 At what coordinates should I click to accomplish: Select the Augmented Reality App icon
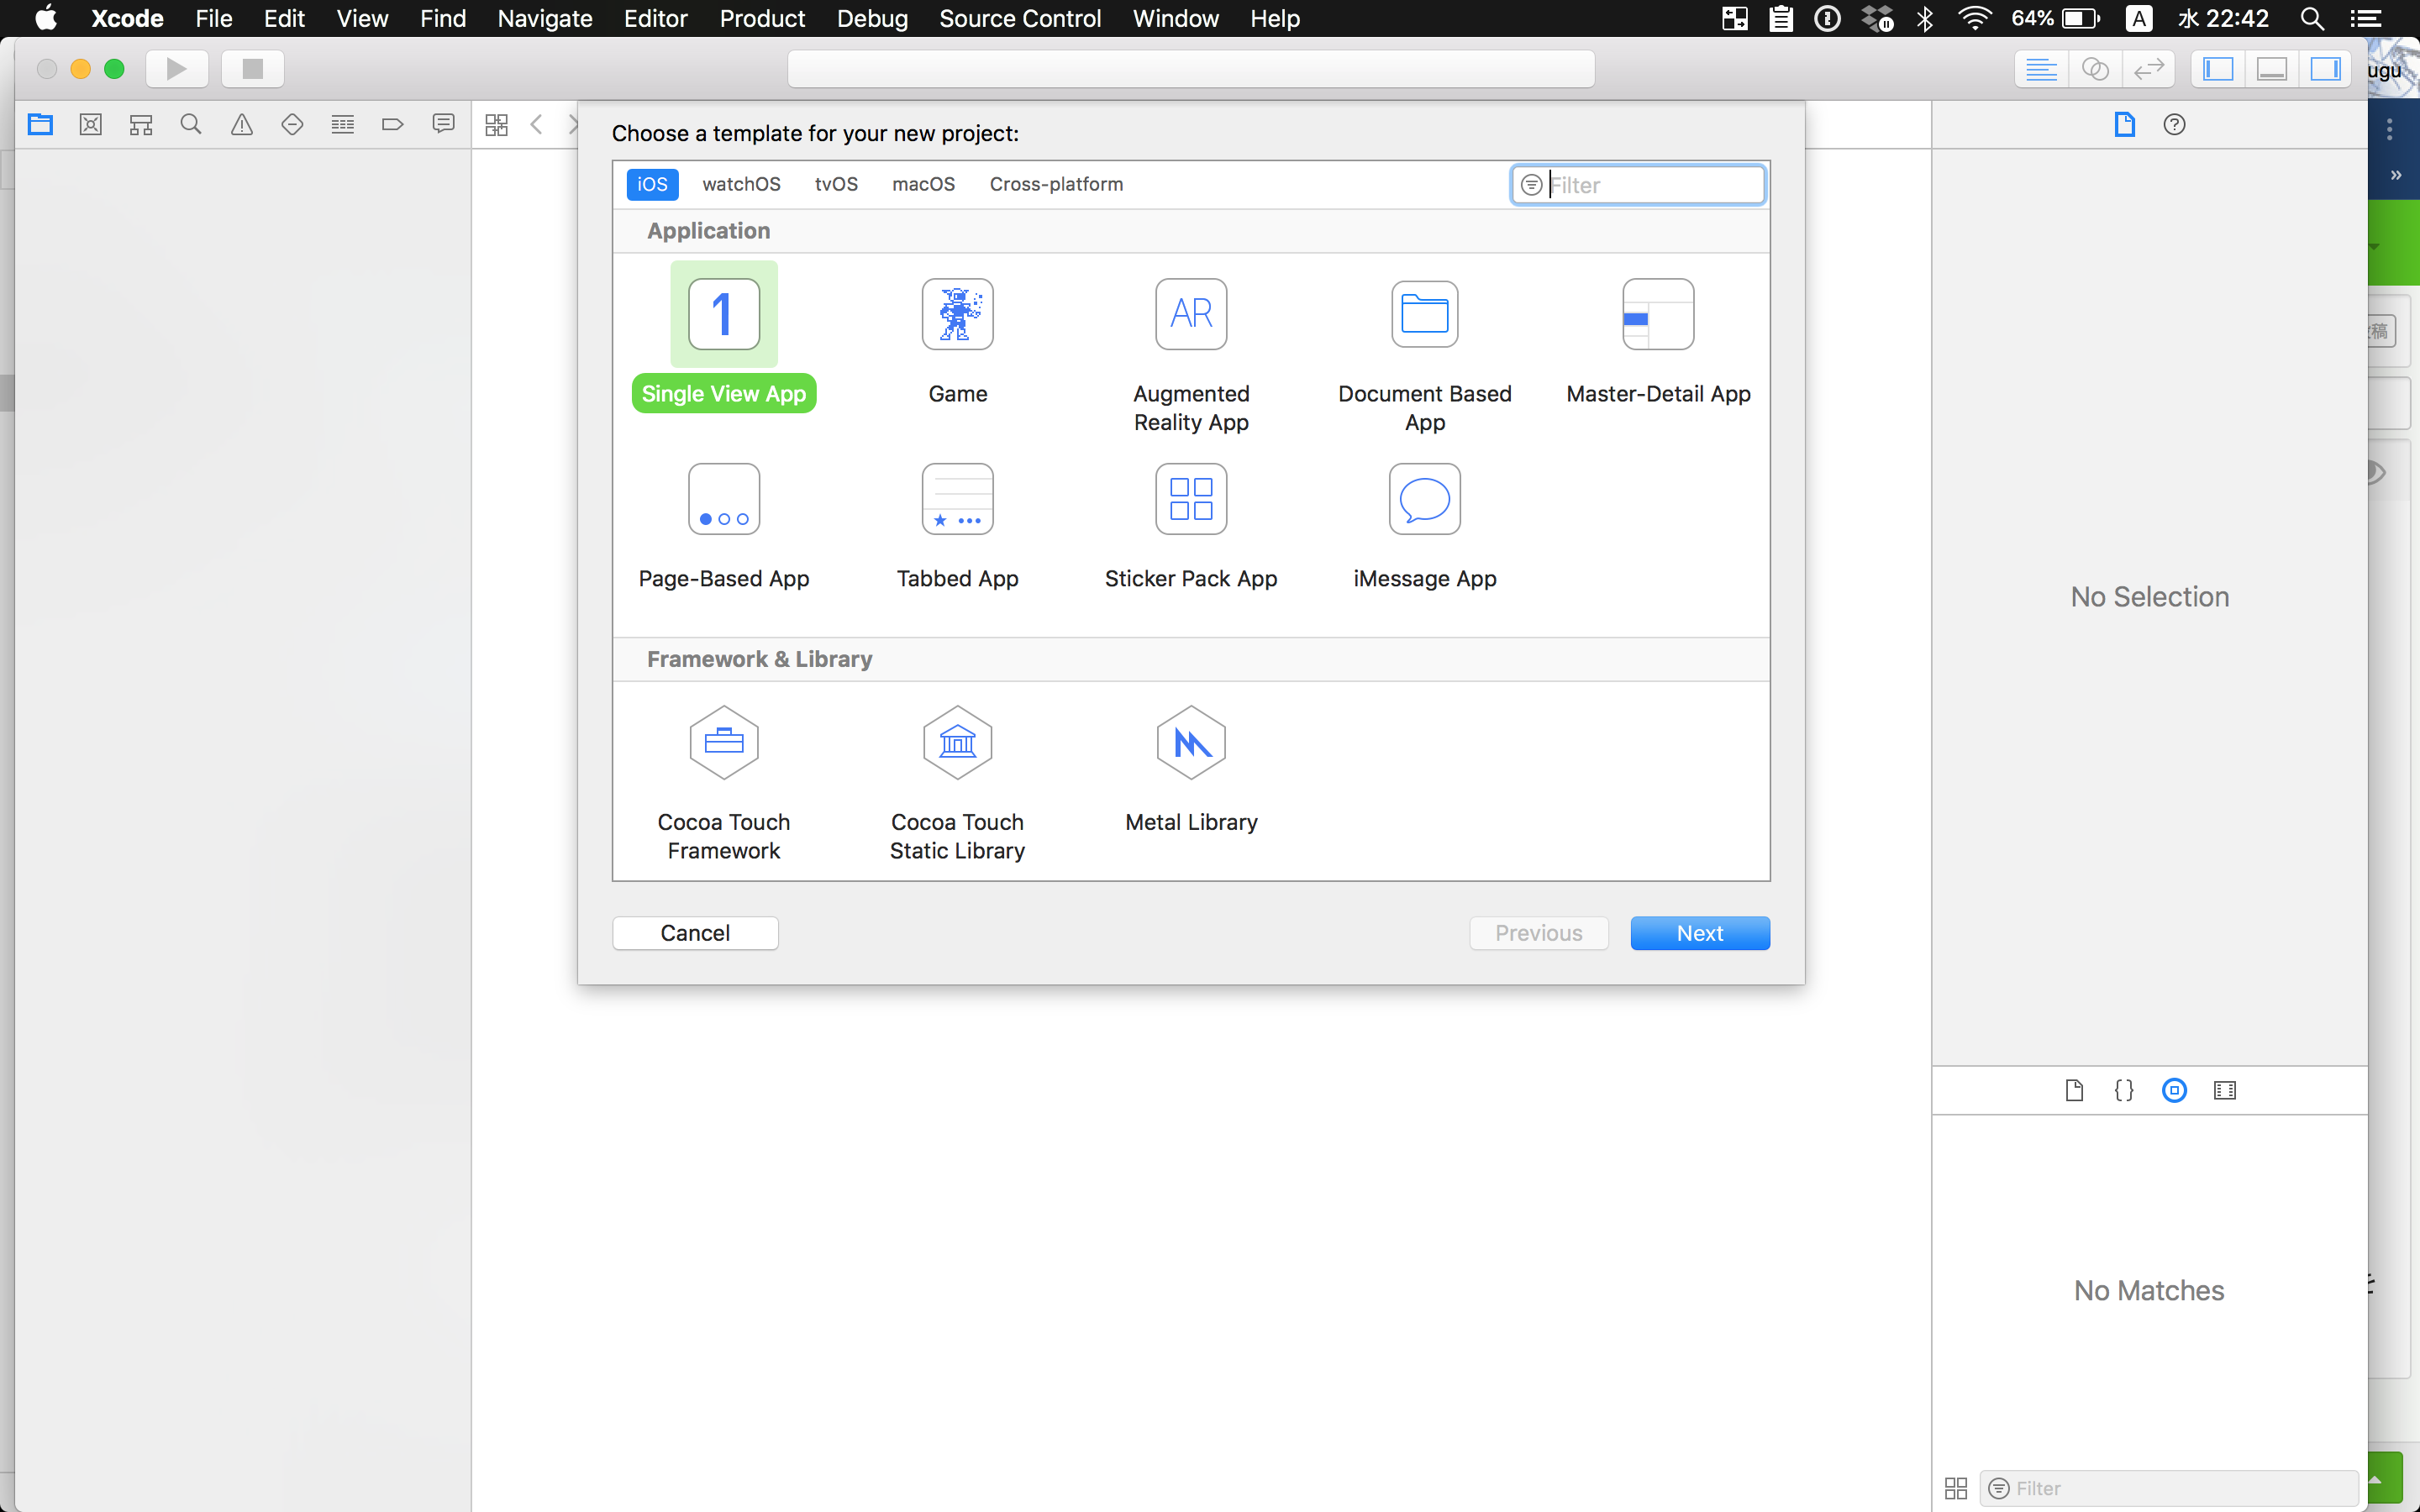pyautogui.click(x=1192, y=313)
